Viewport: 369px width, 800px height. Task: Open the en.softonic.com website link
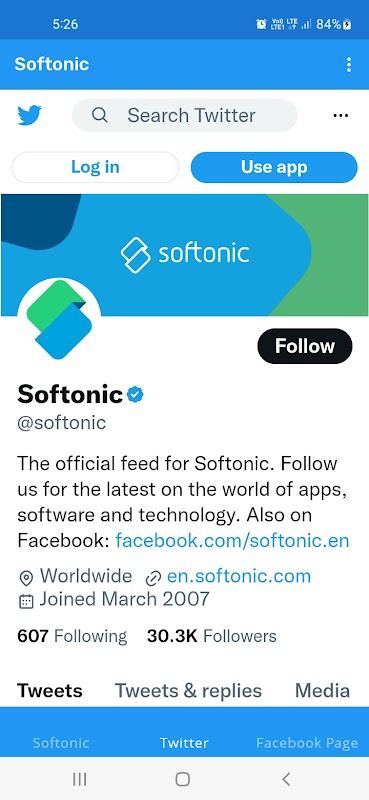coord(239,577)
